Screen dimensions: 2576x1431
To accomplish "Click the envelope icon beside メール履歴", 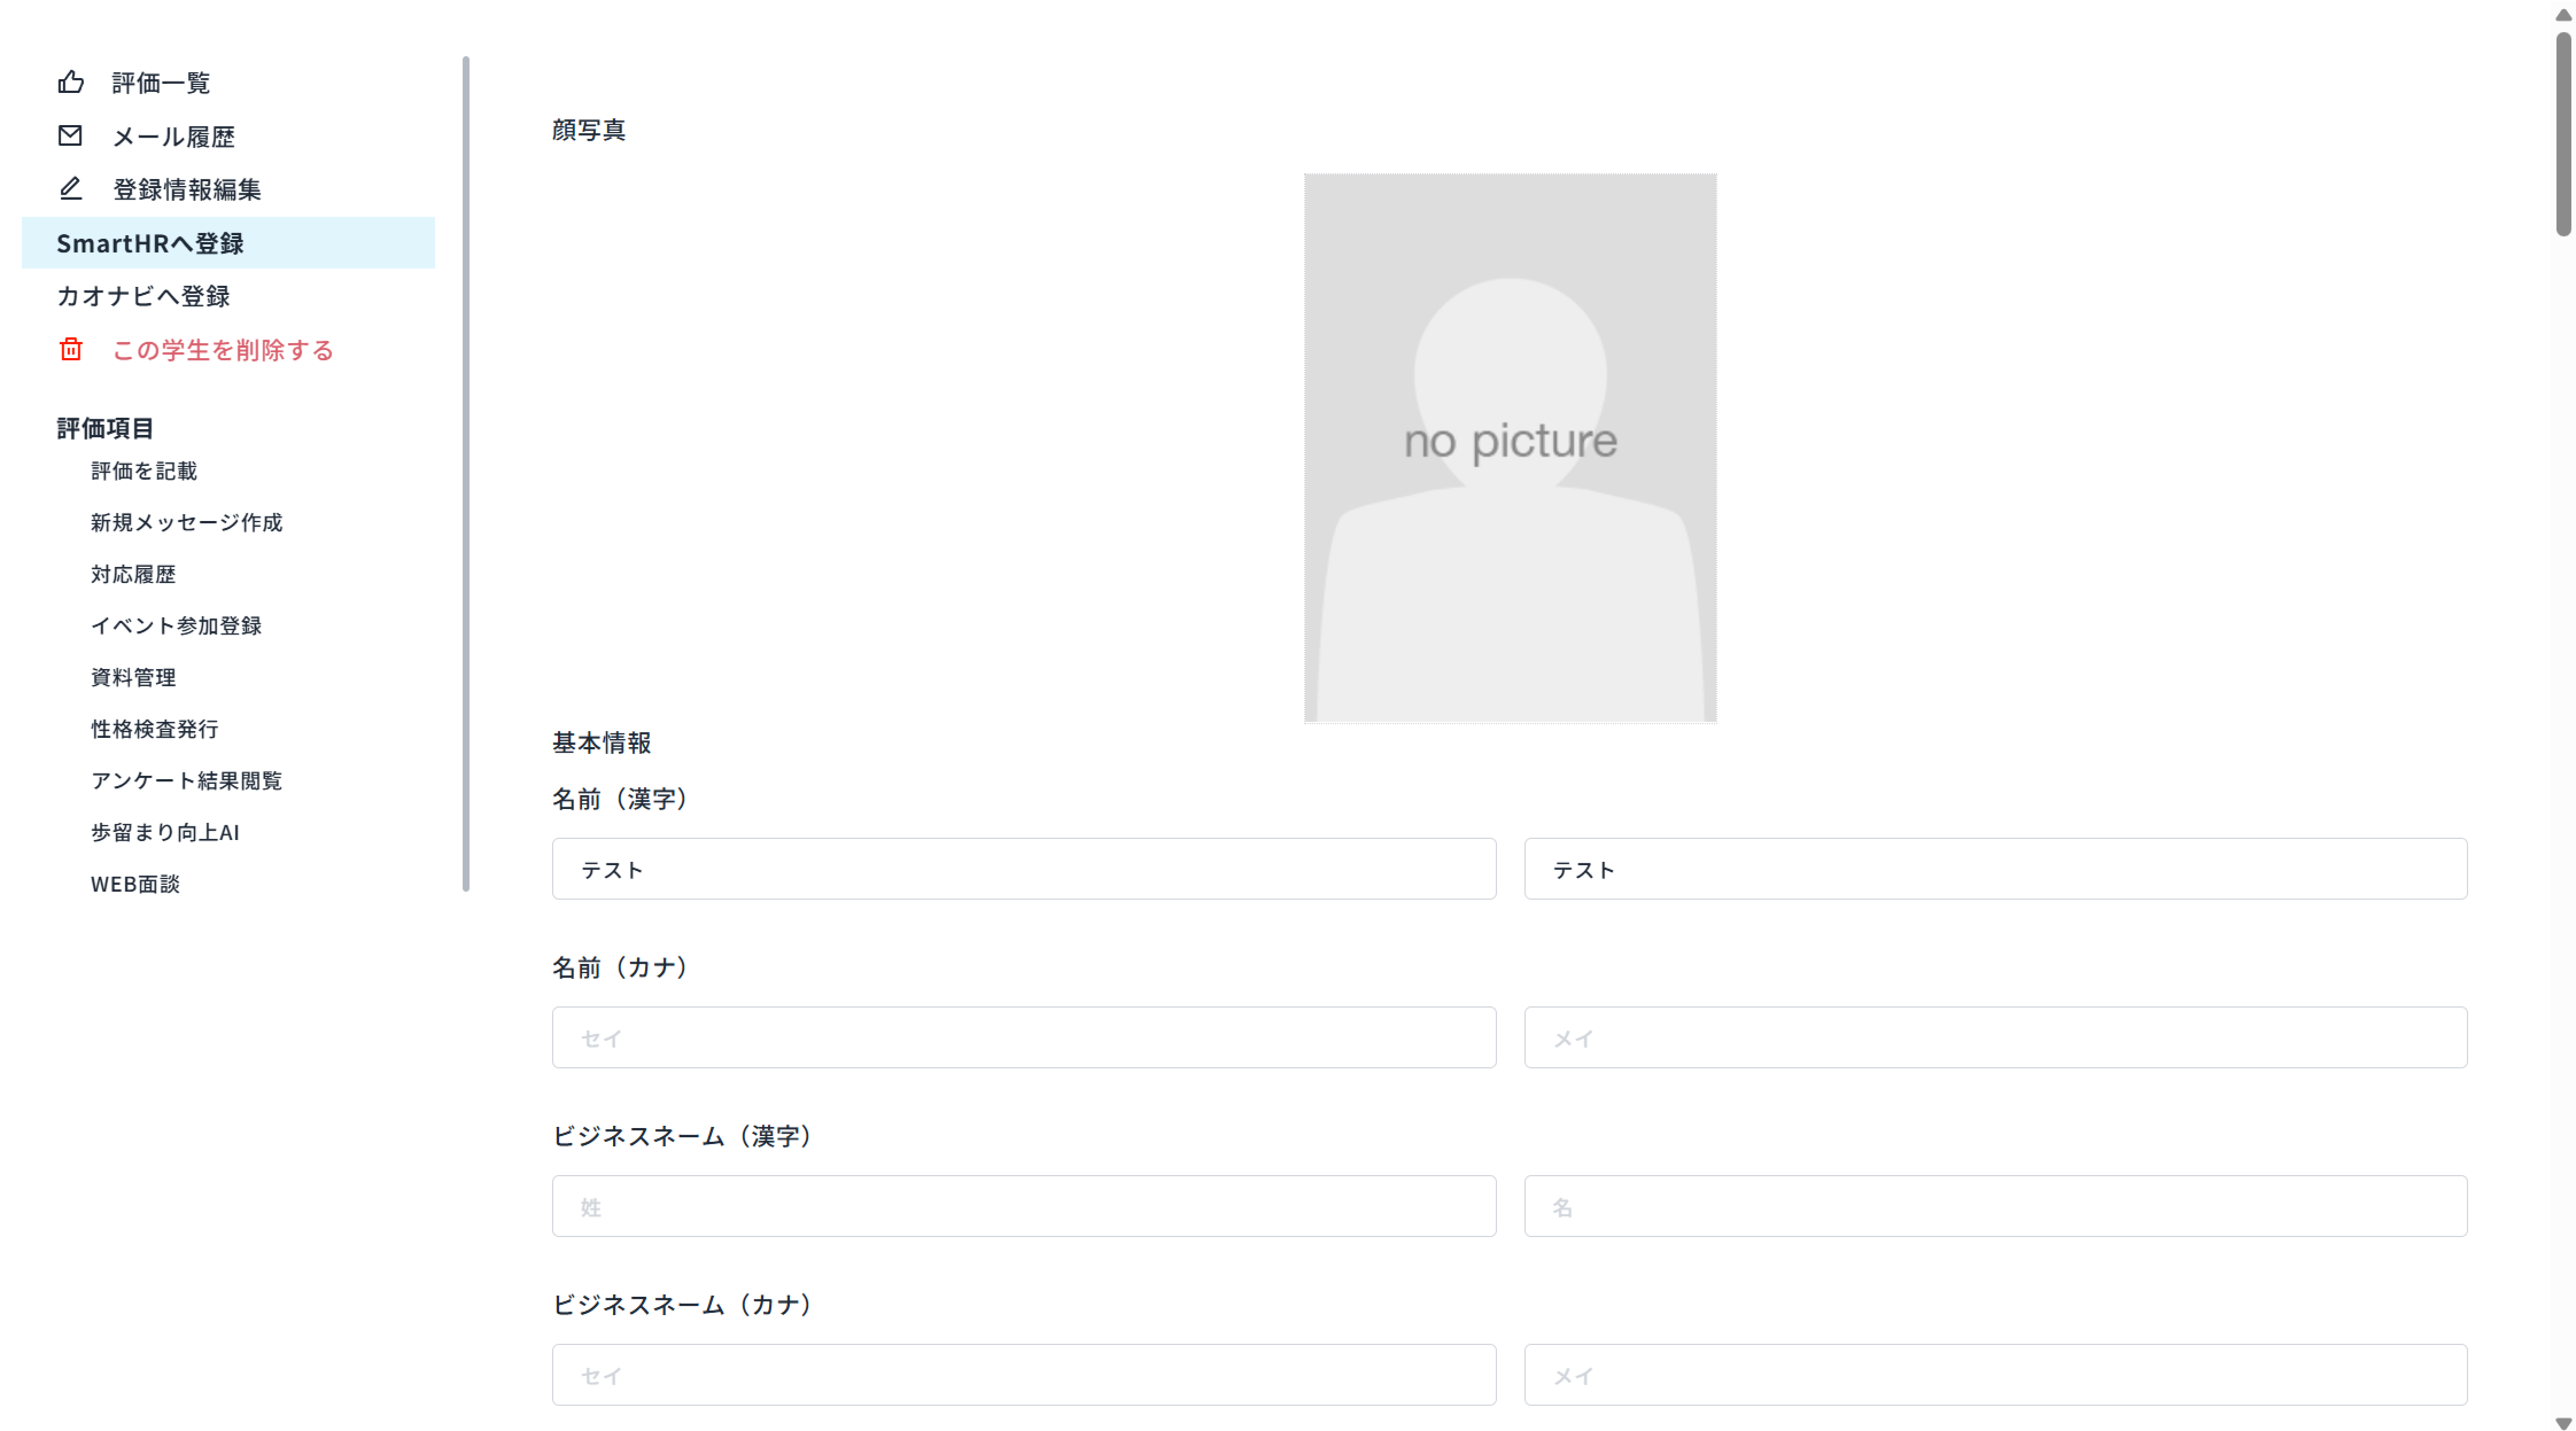I will click(x=70, y=136).
